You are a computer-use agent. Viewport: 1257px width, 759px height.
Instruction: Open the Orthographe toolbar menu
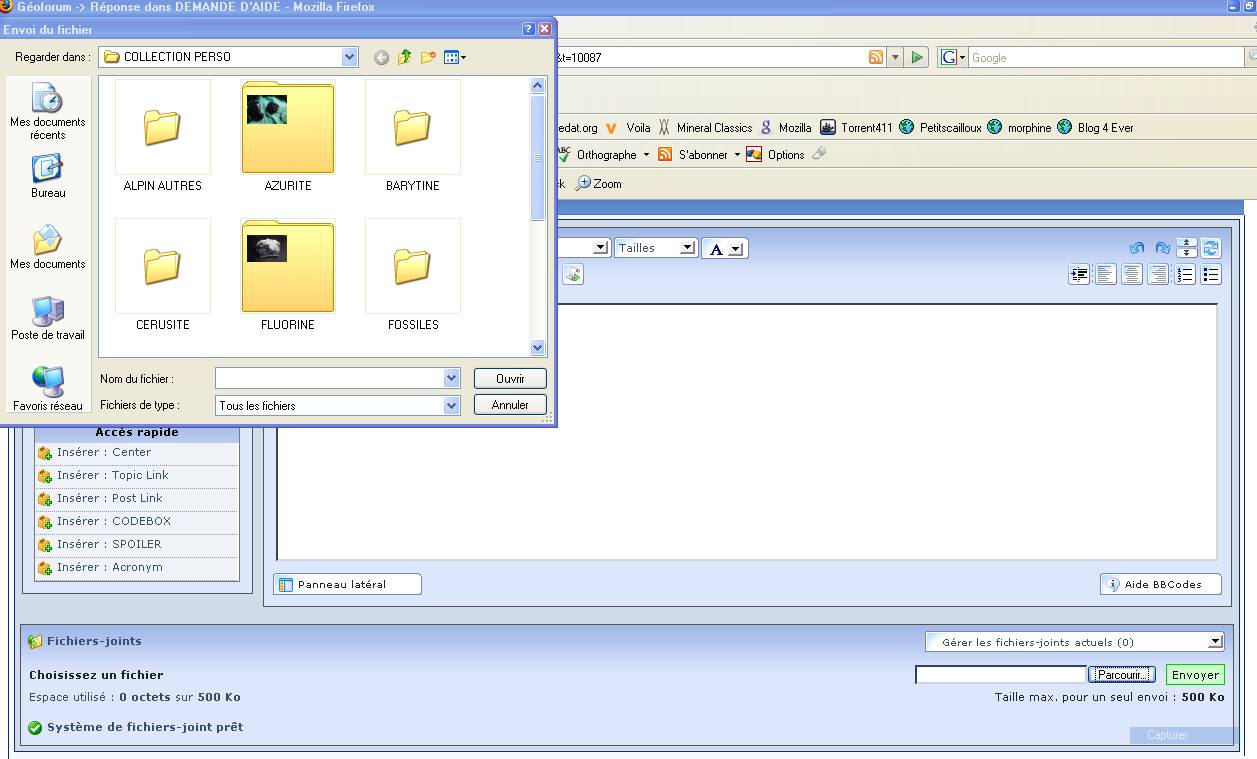coord(606,155)
